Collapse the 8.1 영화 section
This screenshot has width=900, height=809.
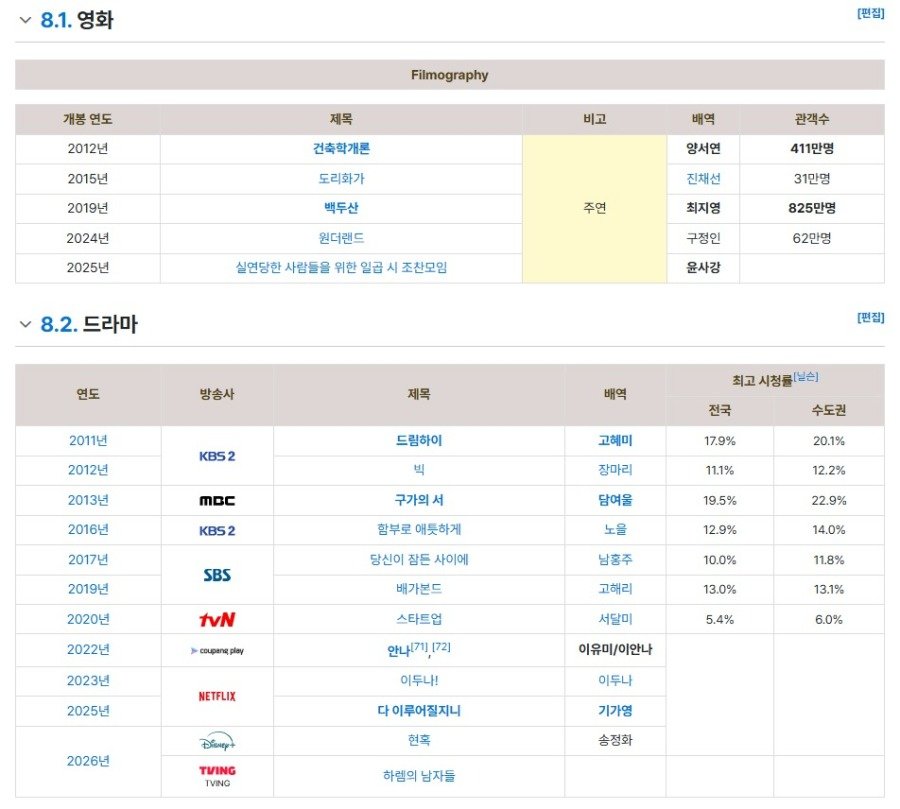[25, 20]
